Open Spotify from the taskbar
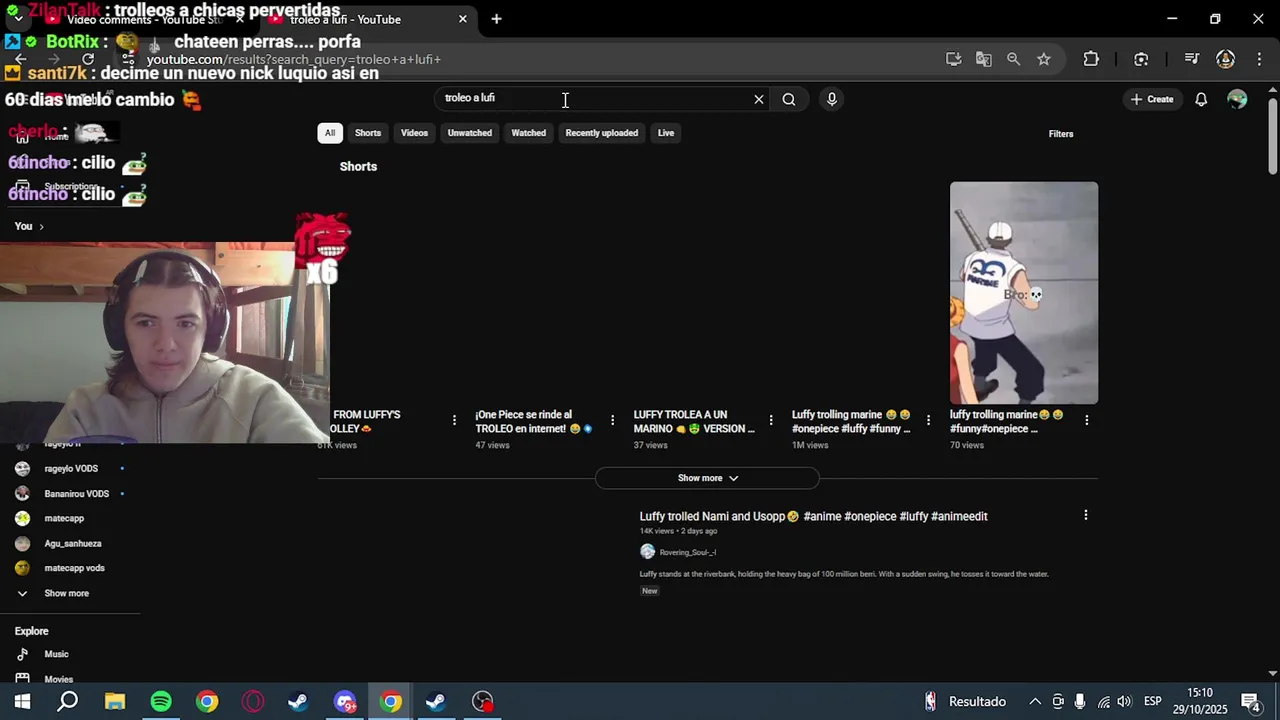Viewport: 1280px width, 720px height. (x=161, y=701)
